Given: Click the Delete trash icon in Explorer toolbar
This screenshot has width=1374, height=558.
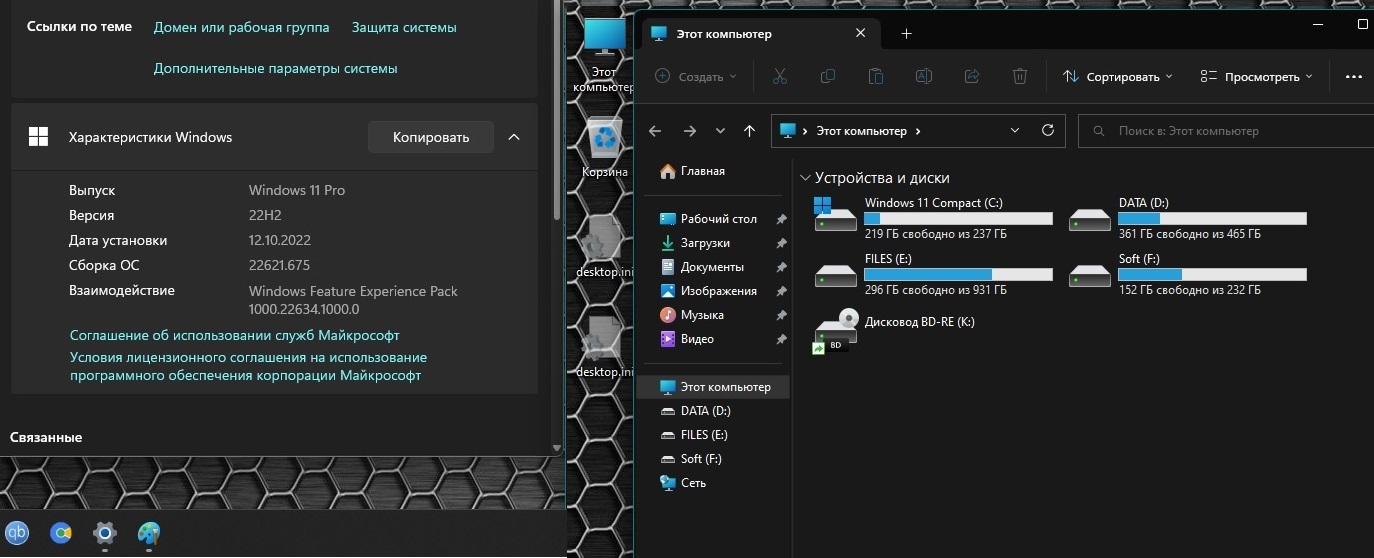Looking at the screenshot, I should pyautogui.click(x=1019, y=76).
